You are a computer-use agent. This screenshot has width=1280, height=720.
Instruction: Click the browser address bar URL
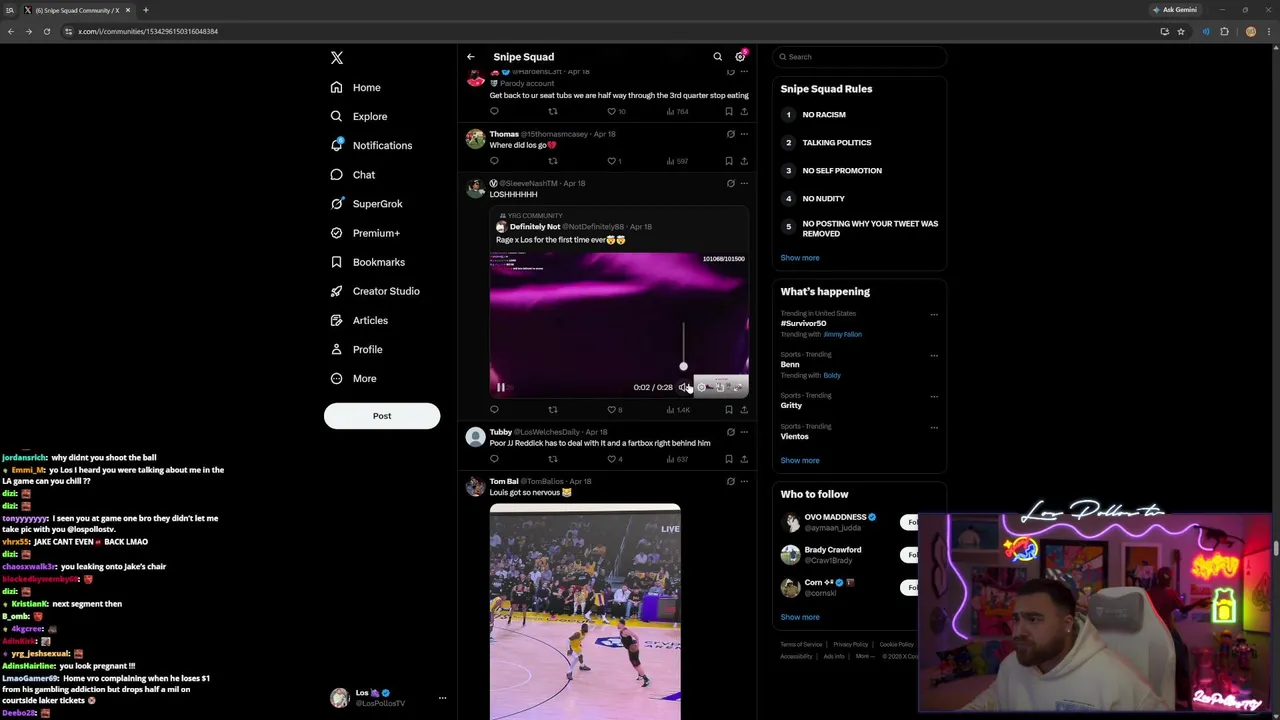[x=148, y=31]
